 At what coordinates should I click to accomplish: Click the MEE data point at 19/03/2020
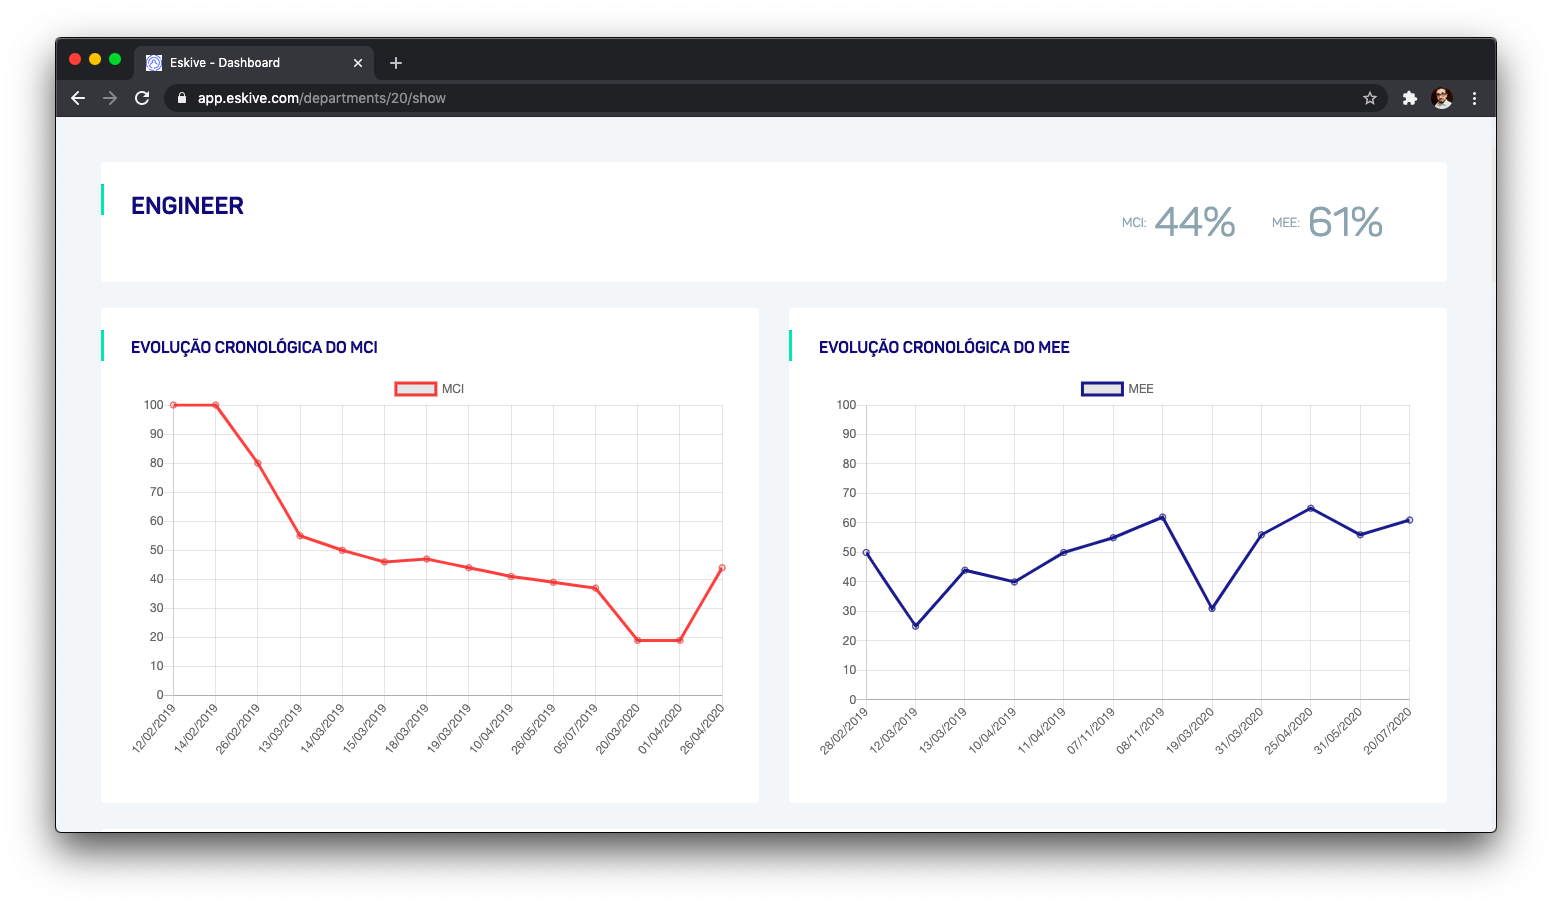click(1212, 608)
